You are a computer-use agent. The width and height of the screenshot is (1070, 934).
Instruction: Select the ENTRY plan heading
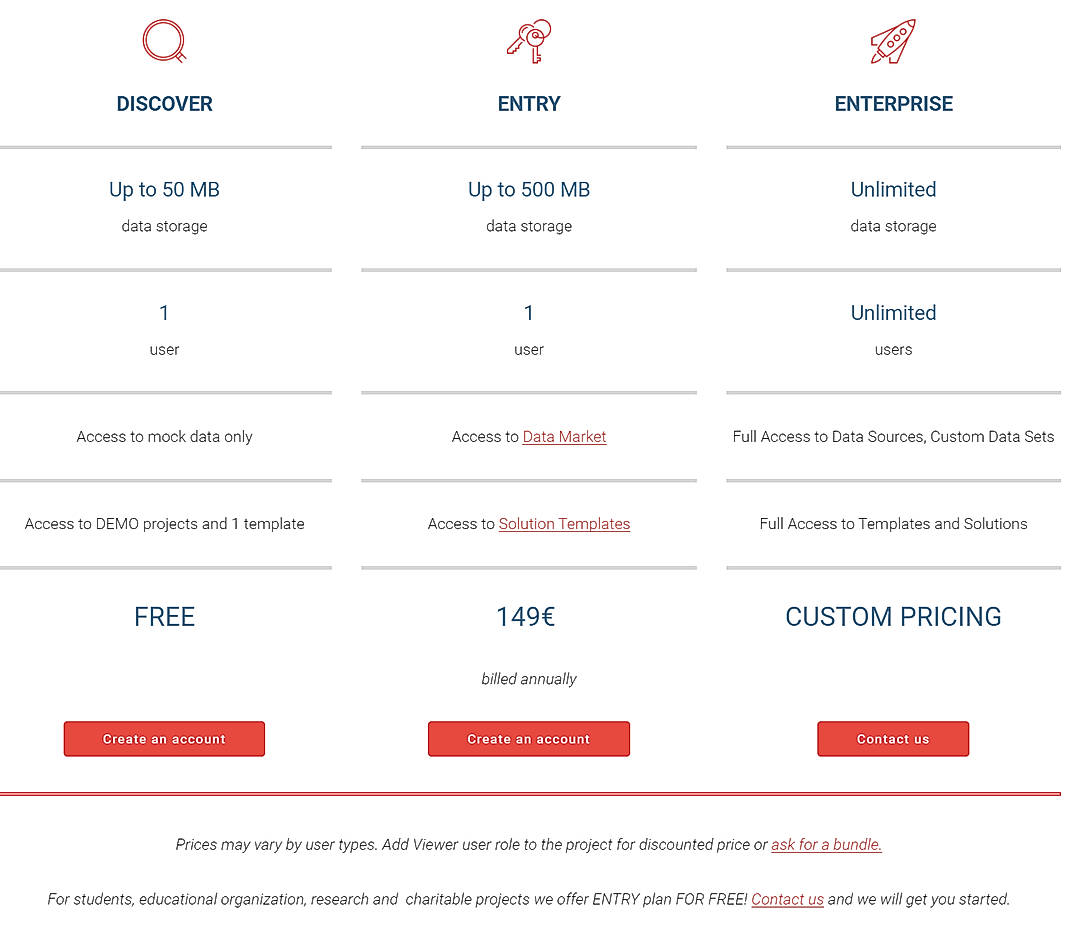529,103
